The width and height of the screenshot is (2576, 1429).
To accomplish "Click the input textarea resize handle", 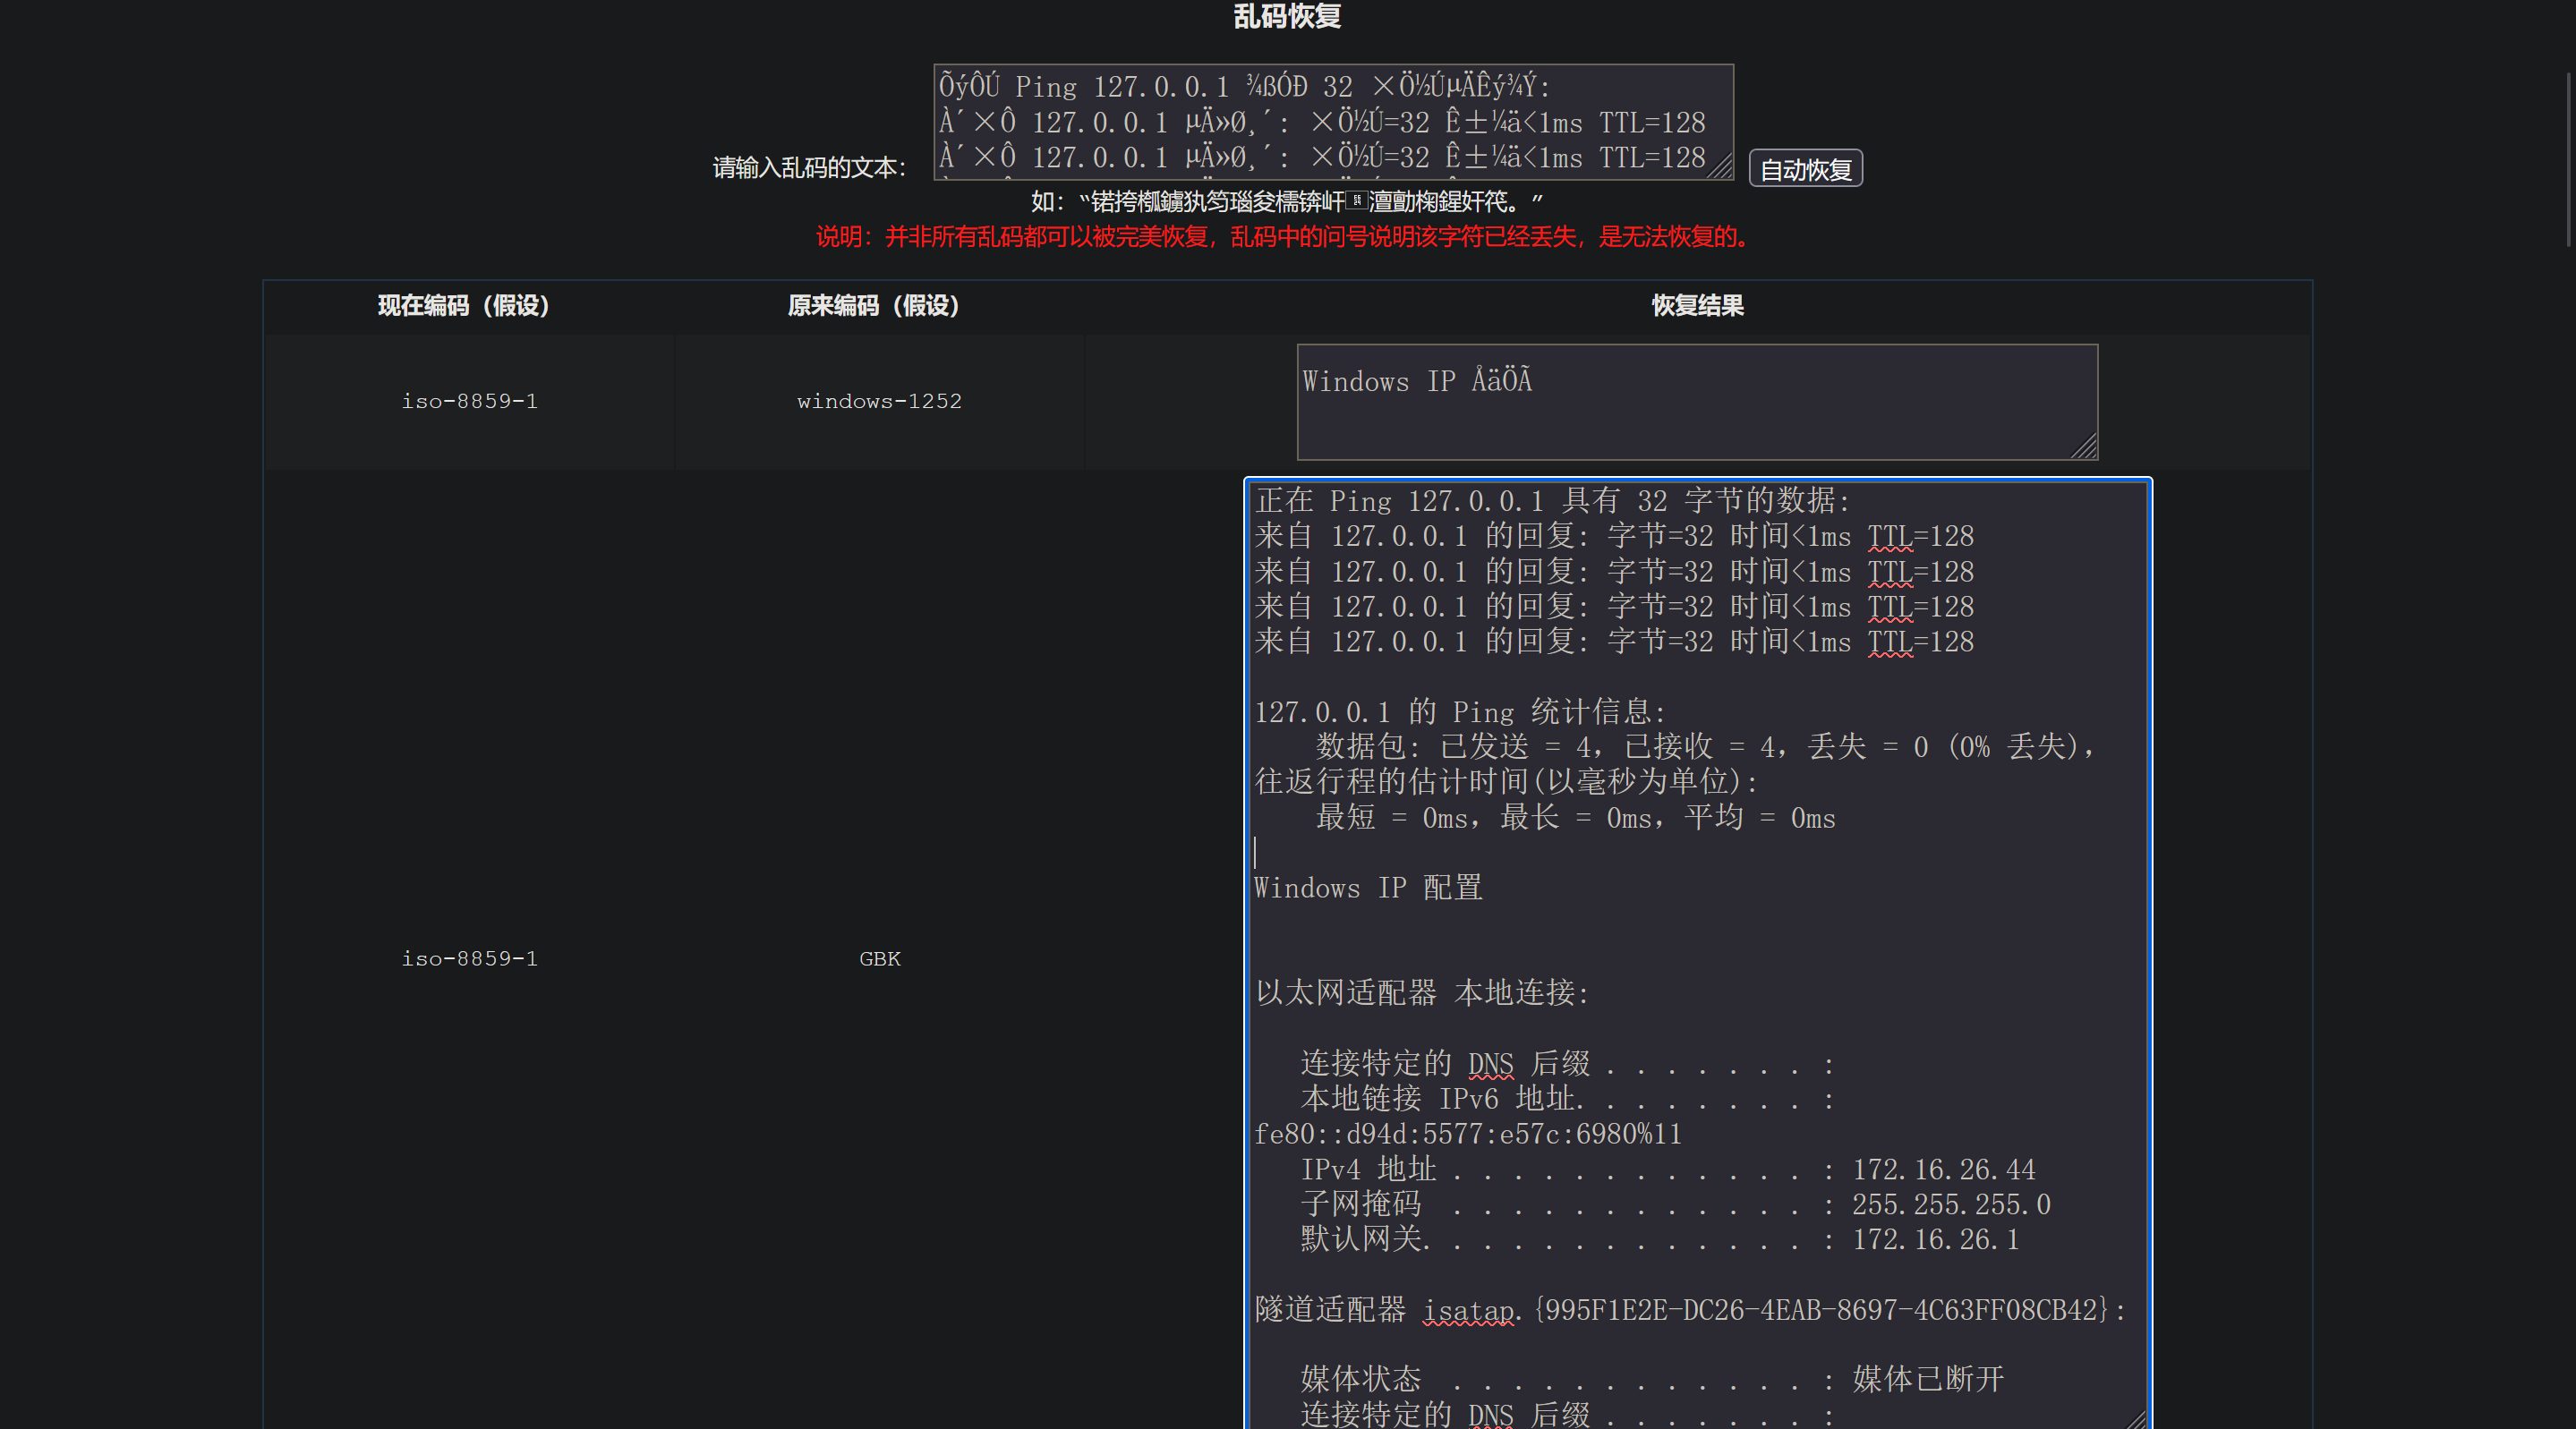I will tap(1721, 168).
